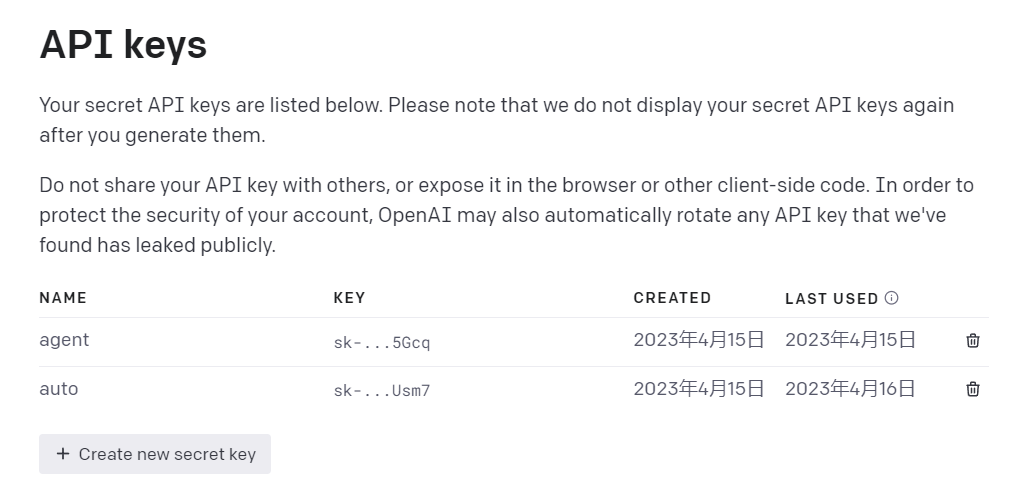Click the sk-...5Gcq key value
Viewport: 1023px width, 493px height.
pos(382,343)
